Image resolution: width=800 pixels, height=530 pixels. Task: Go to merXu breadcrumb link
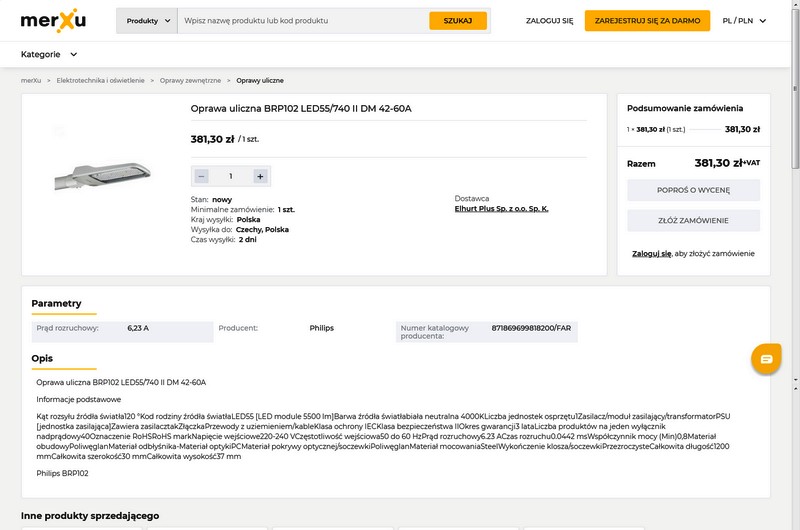point(31,81)
